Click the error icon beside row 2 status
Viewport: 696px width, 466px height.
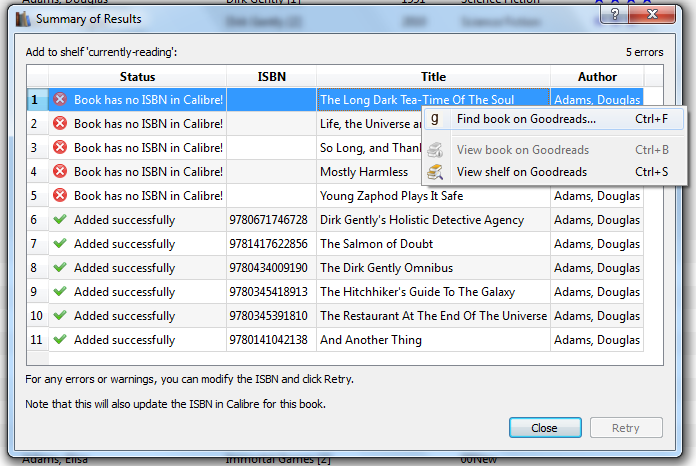60,123
